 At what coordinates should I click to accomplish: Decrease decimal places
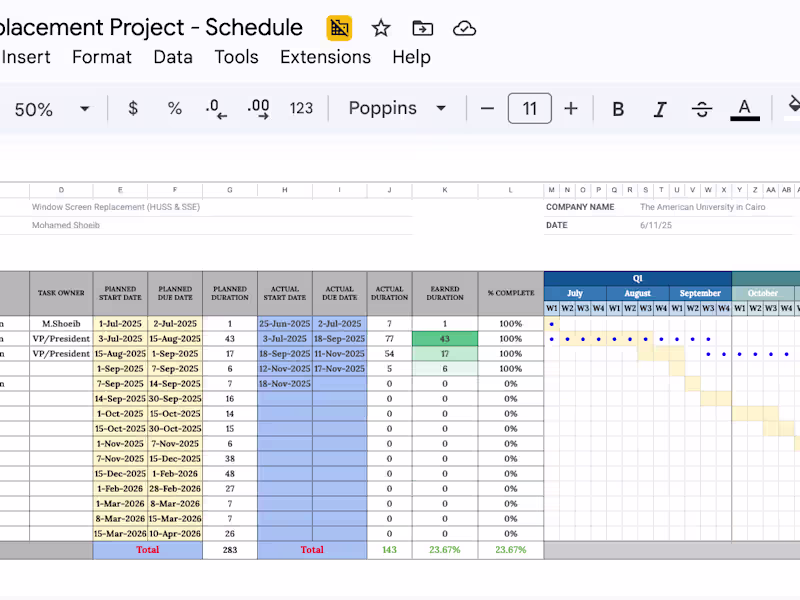tap(217, 109)
